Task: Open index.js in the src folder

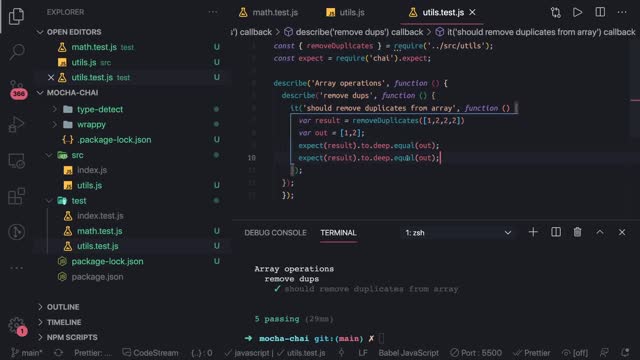Action: tap(92, 170)
